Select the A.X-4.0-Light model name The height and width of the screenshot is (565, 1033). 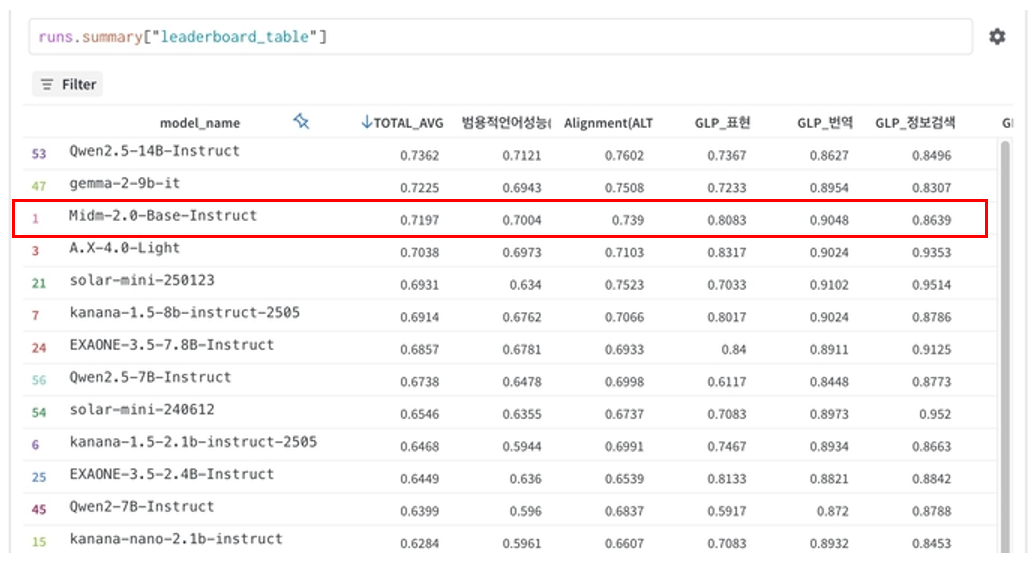coord(125,248)
